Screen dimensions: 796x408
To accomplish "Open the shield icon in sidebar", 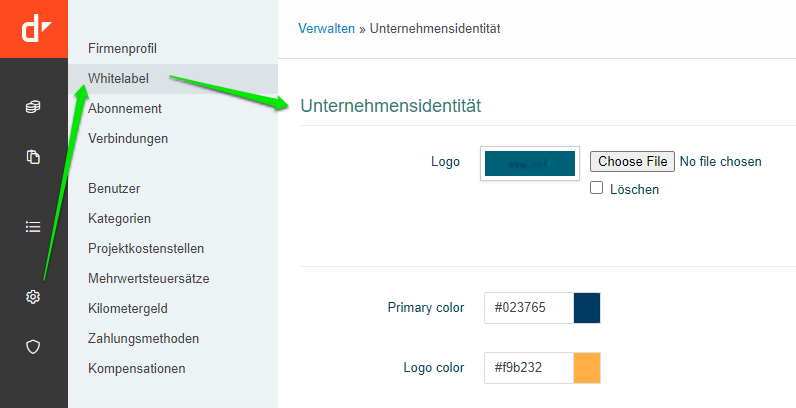I will 33,347.
